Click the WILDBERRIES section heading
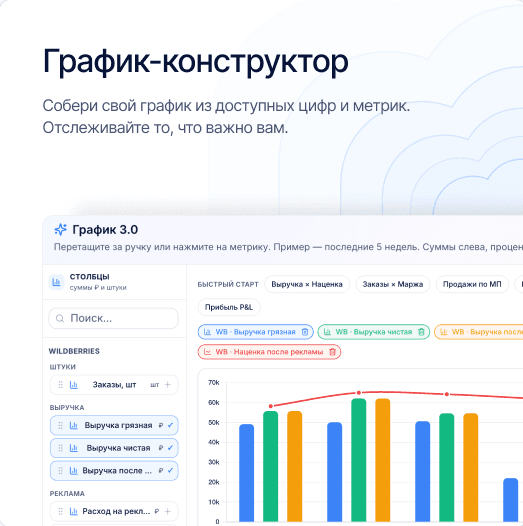Image resolution: width=523 pixels, height=526 pixels. [x=74, y=351]
